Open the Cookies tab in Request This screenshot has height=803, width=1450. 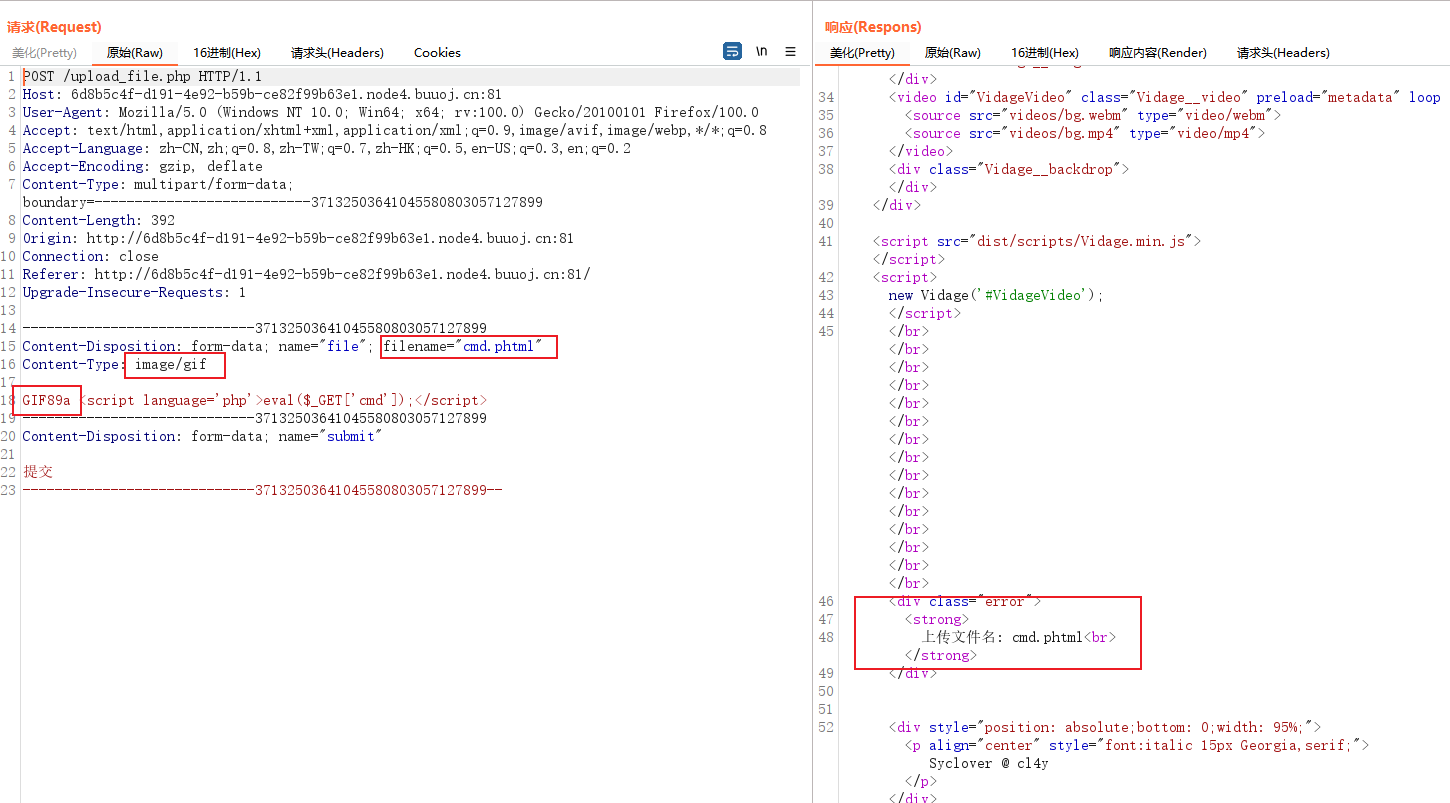(x=437, y=53)
